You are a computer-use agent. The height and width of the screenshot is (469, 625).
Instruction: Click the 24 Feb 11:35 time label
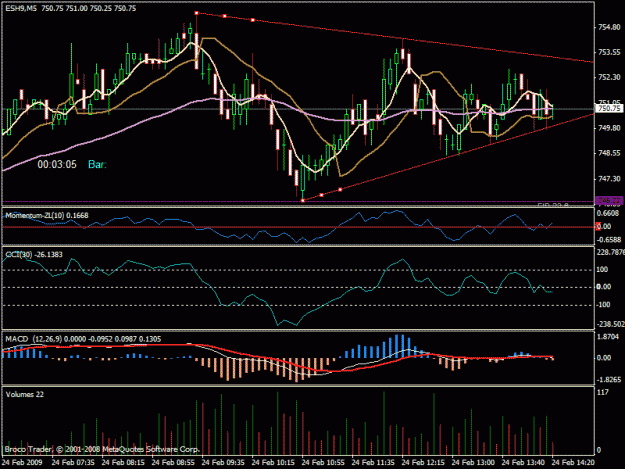(373, 463)
